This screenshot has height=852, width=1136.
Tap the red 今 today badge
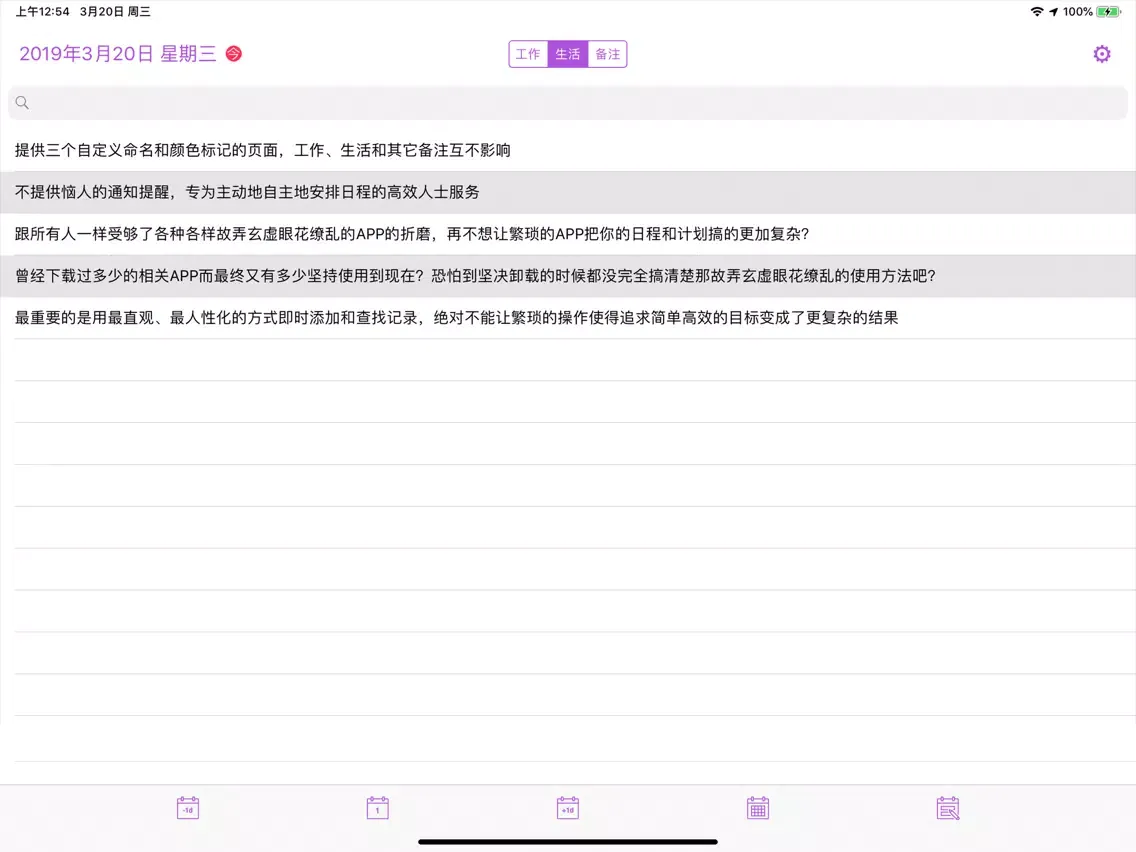pyautogui.click(x=233, y=54)
